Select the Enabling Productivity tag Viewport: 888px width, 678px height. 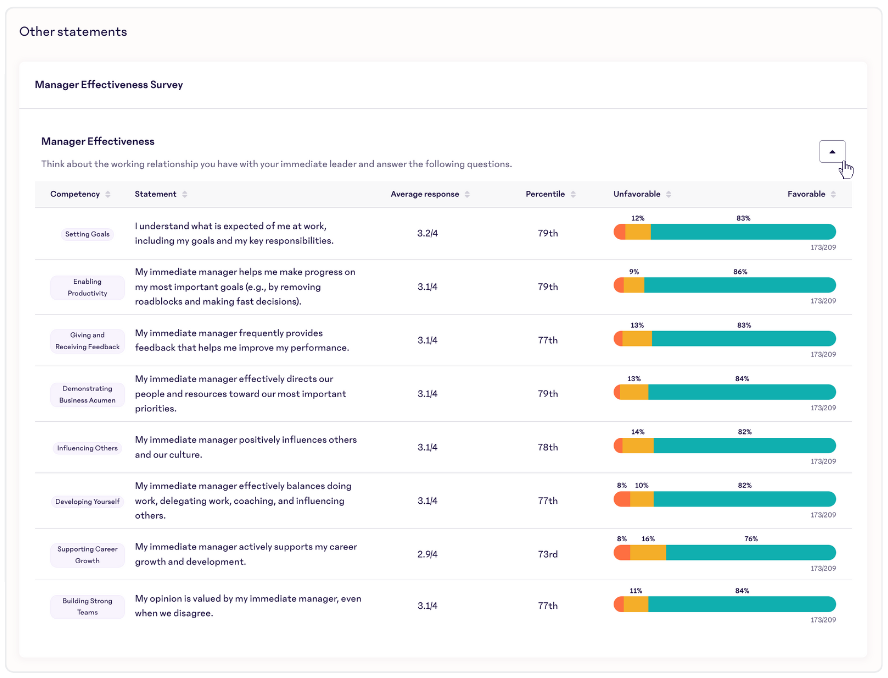click(x=87, y=287)
